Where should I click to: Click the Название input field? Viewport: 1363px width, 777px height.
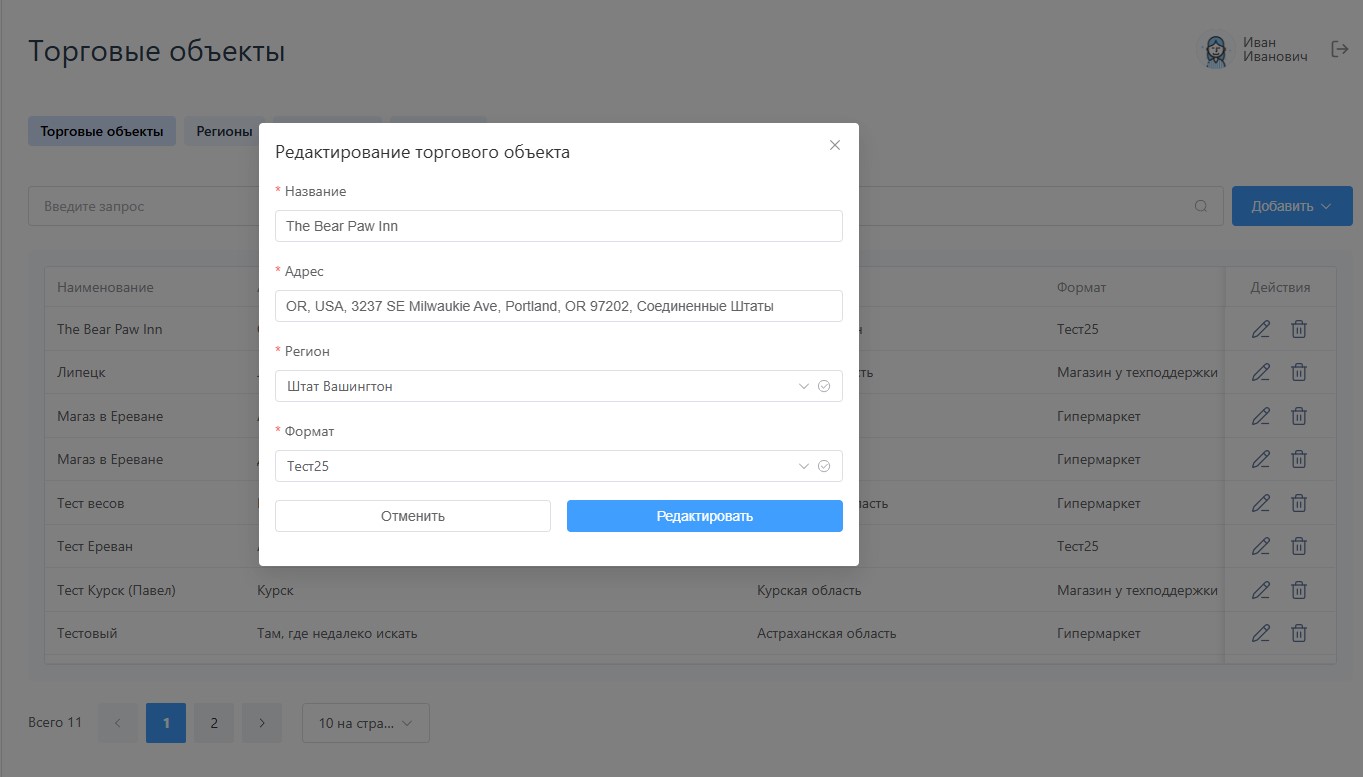pos(558,226)
